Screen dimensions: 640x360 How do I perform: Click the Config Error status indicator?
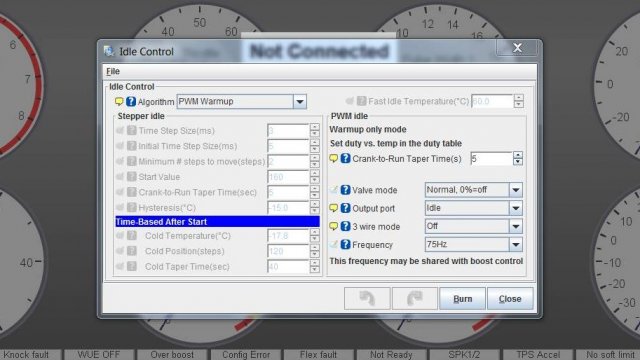tap(246, 355)
